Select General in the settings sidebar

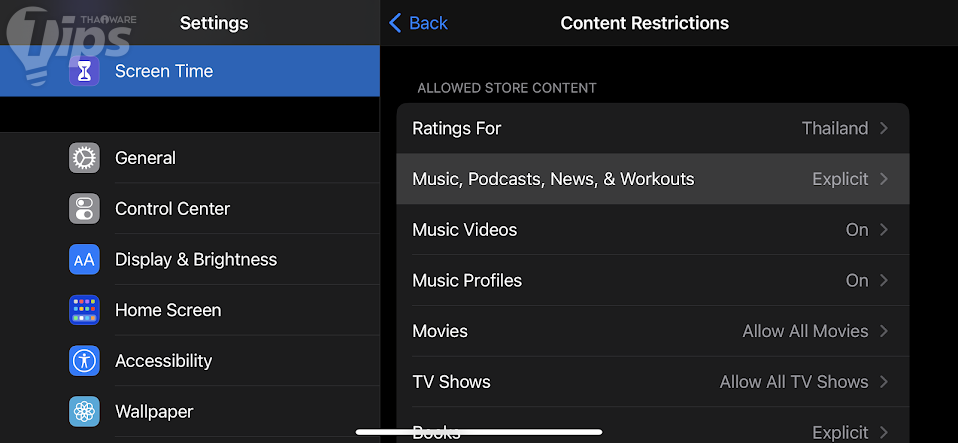[146, 158]
